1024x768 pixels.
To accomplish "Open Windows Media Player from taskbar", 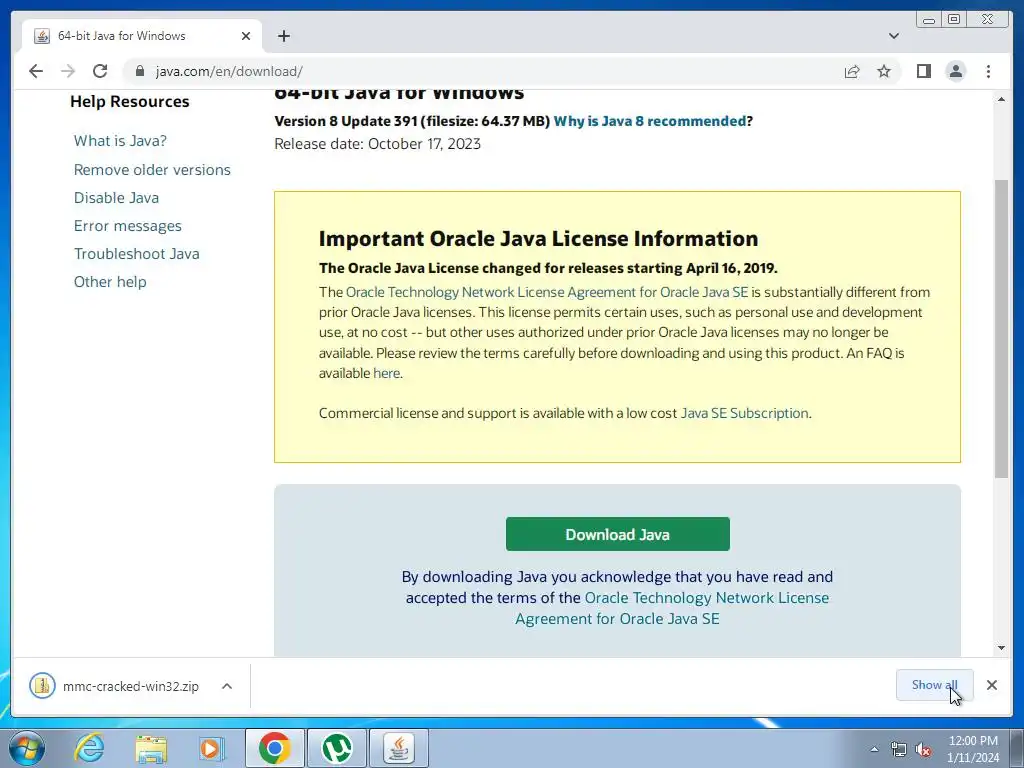I will 212,748.
